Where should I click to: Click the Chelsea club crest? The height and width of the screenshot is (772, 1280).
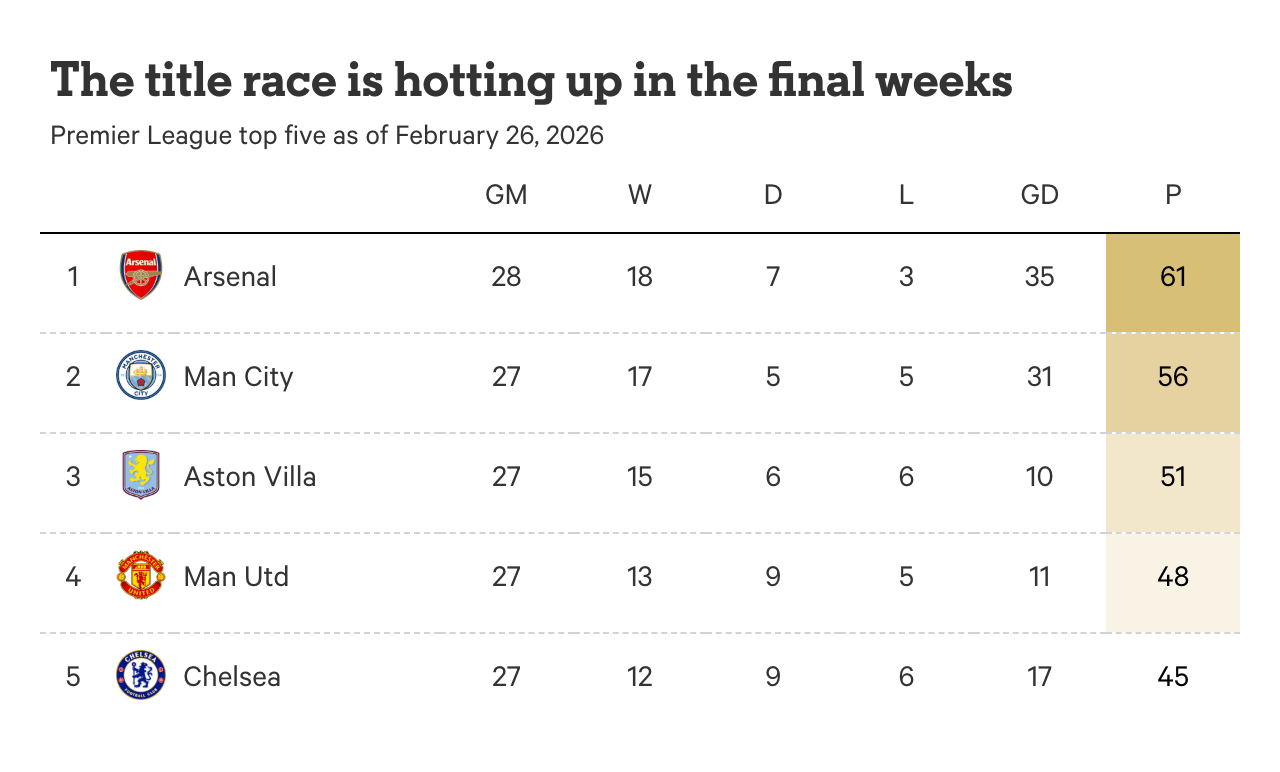tap(140, 676)
